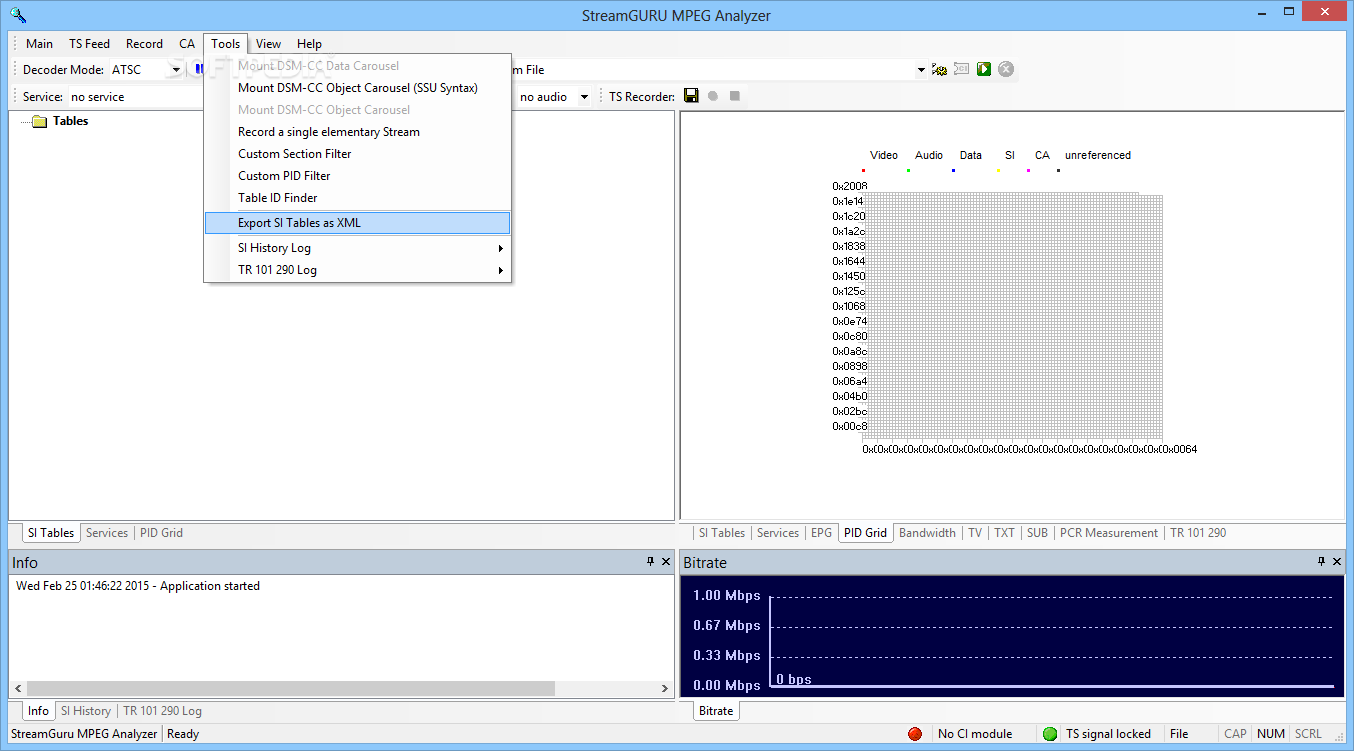This screenshot has height=751, width=1354.
Task: Choose Mount DSM-CC Object Carousel (SSU Syntax)
Action: (x=358, y=88)
